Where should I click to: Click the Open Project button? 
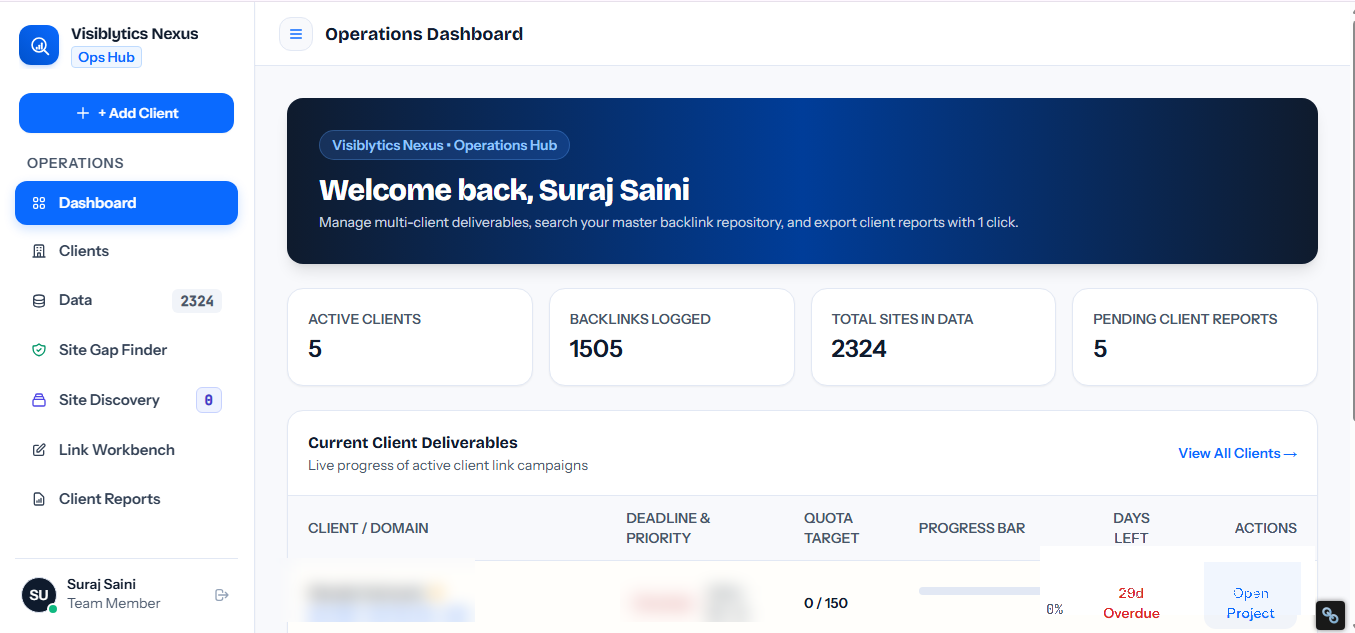1251,603
